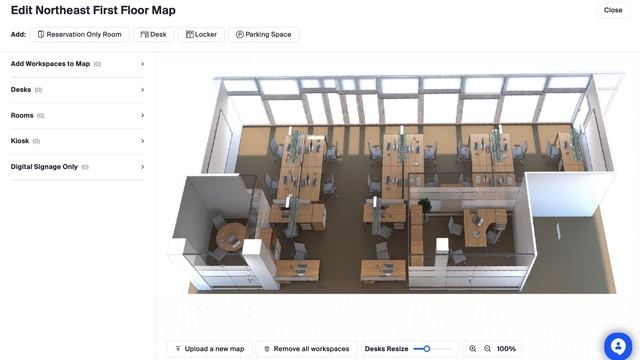This screenshot has height=360, width=640.
Task: Add a Parking Space
Action: coord(263,35)
